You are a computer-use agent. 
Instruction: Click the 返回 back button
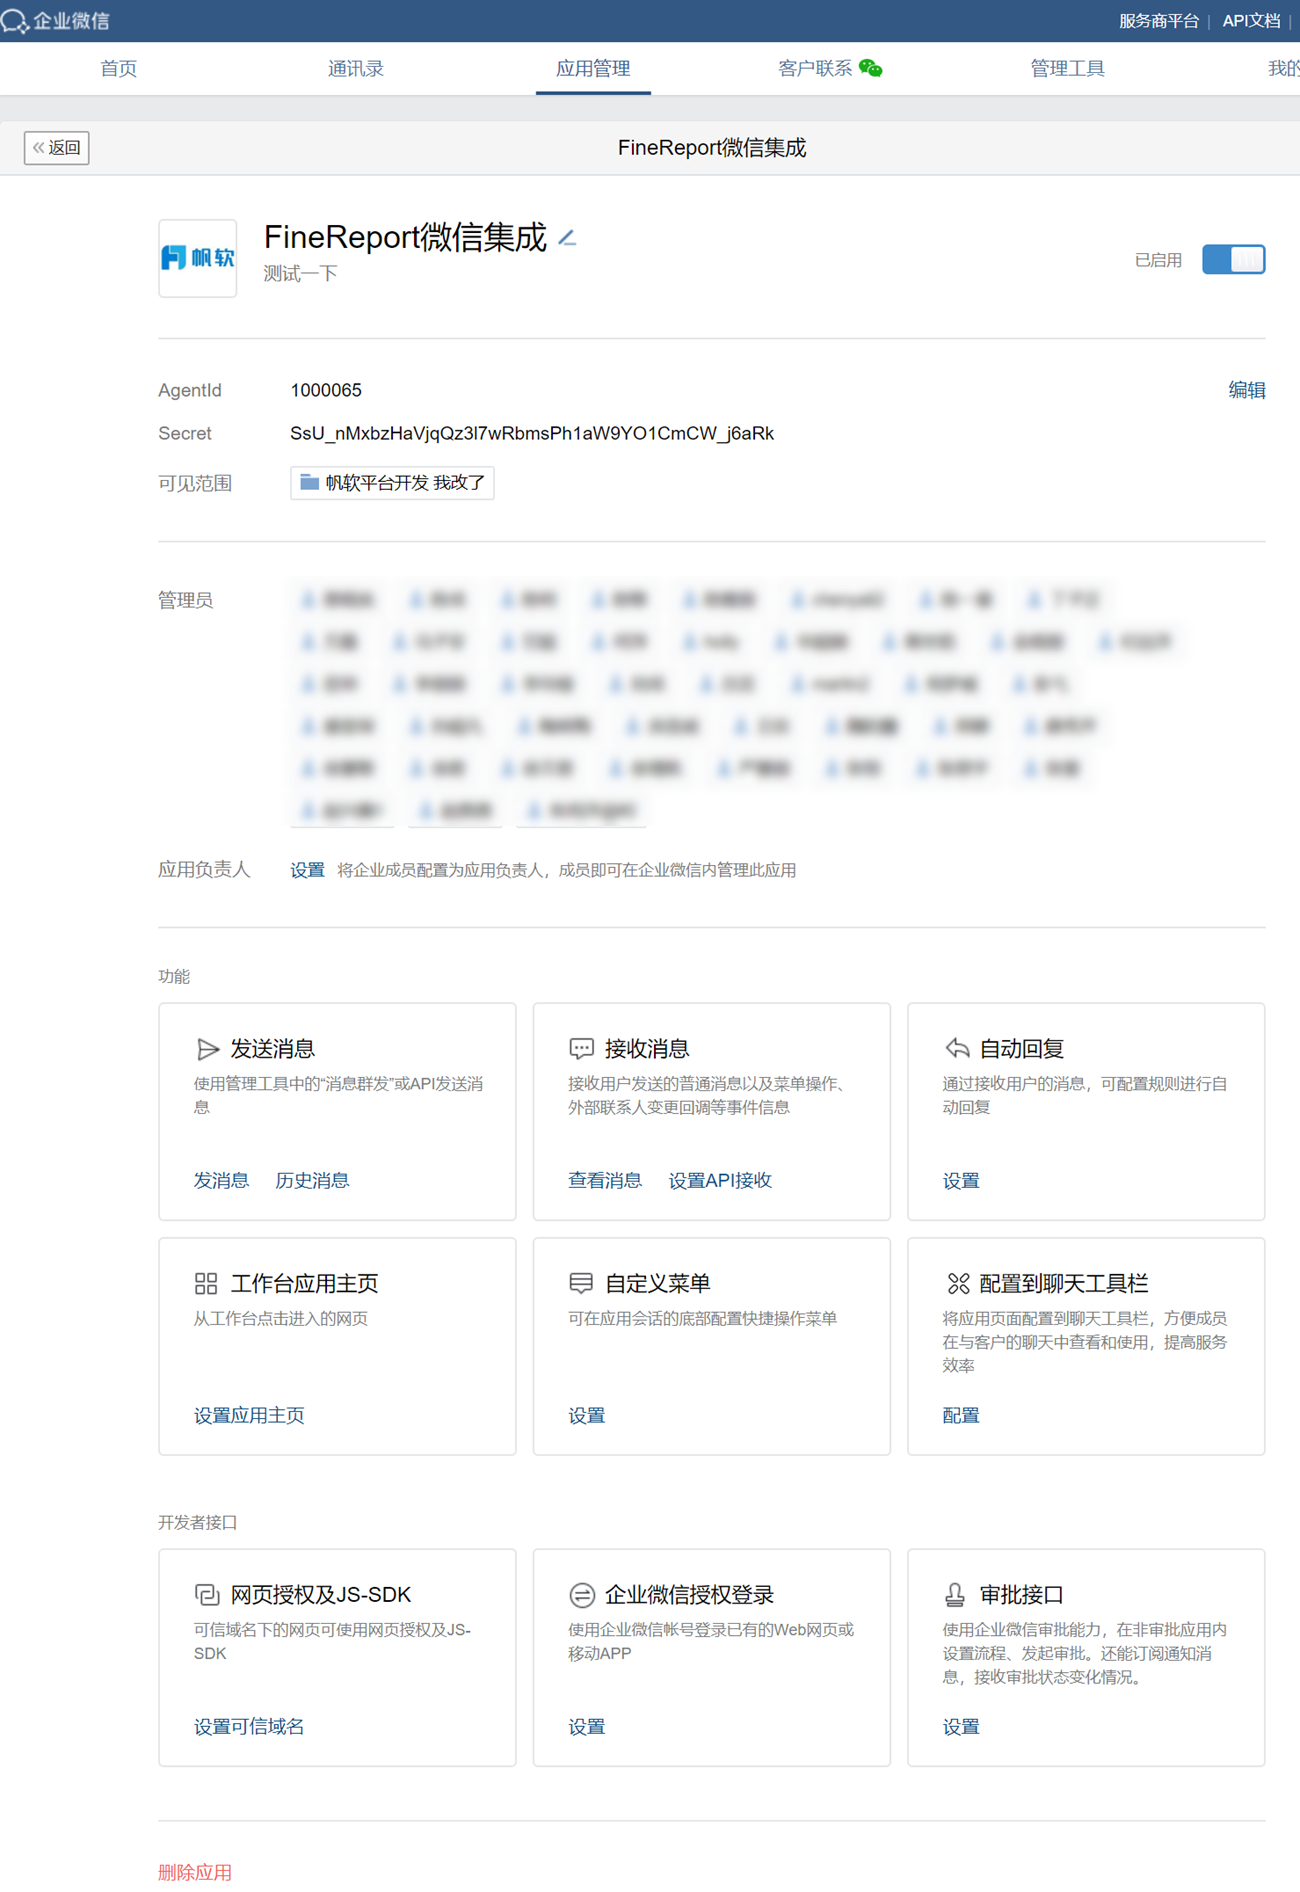click(x=57, y=148)
